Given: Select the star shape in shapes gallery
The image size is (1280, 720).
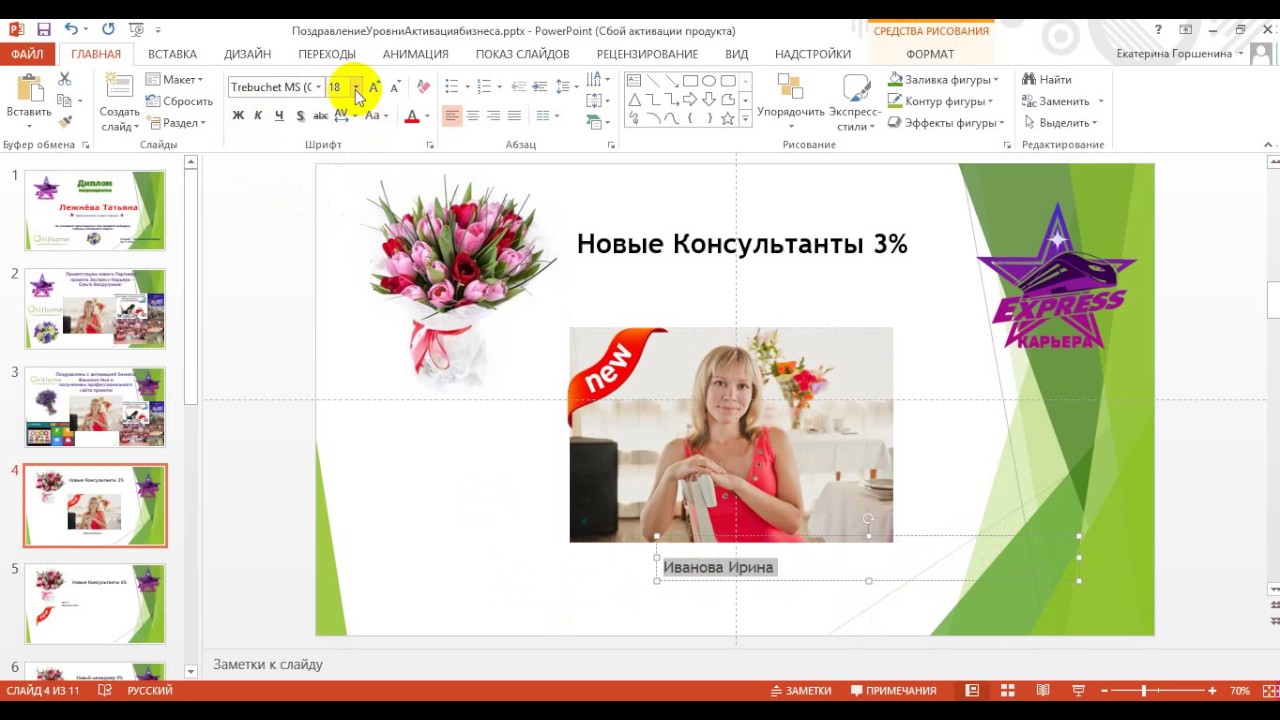Looking at the screenshot, I should pyautogui.click(x=727, y=118).
